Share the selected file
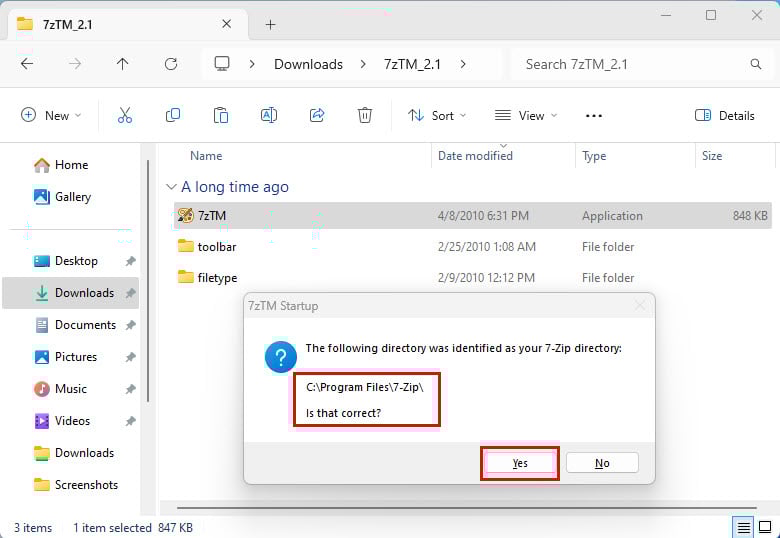The width and height of the screenshot is (780, 538). pos(317,115)
